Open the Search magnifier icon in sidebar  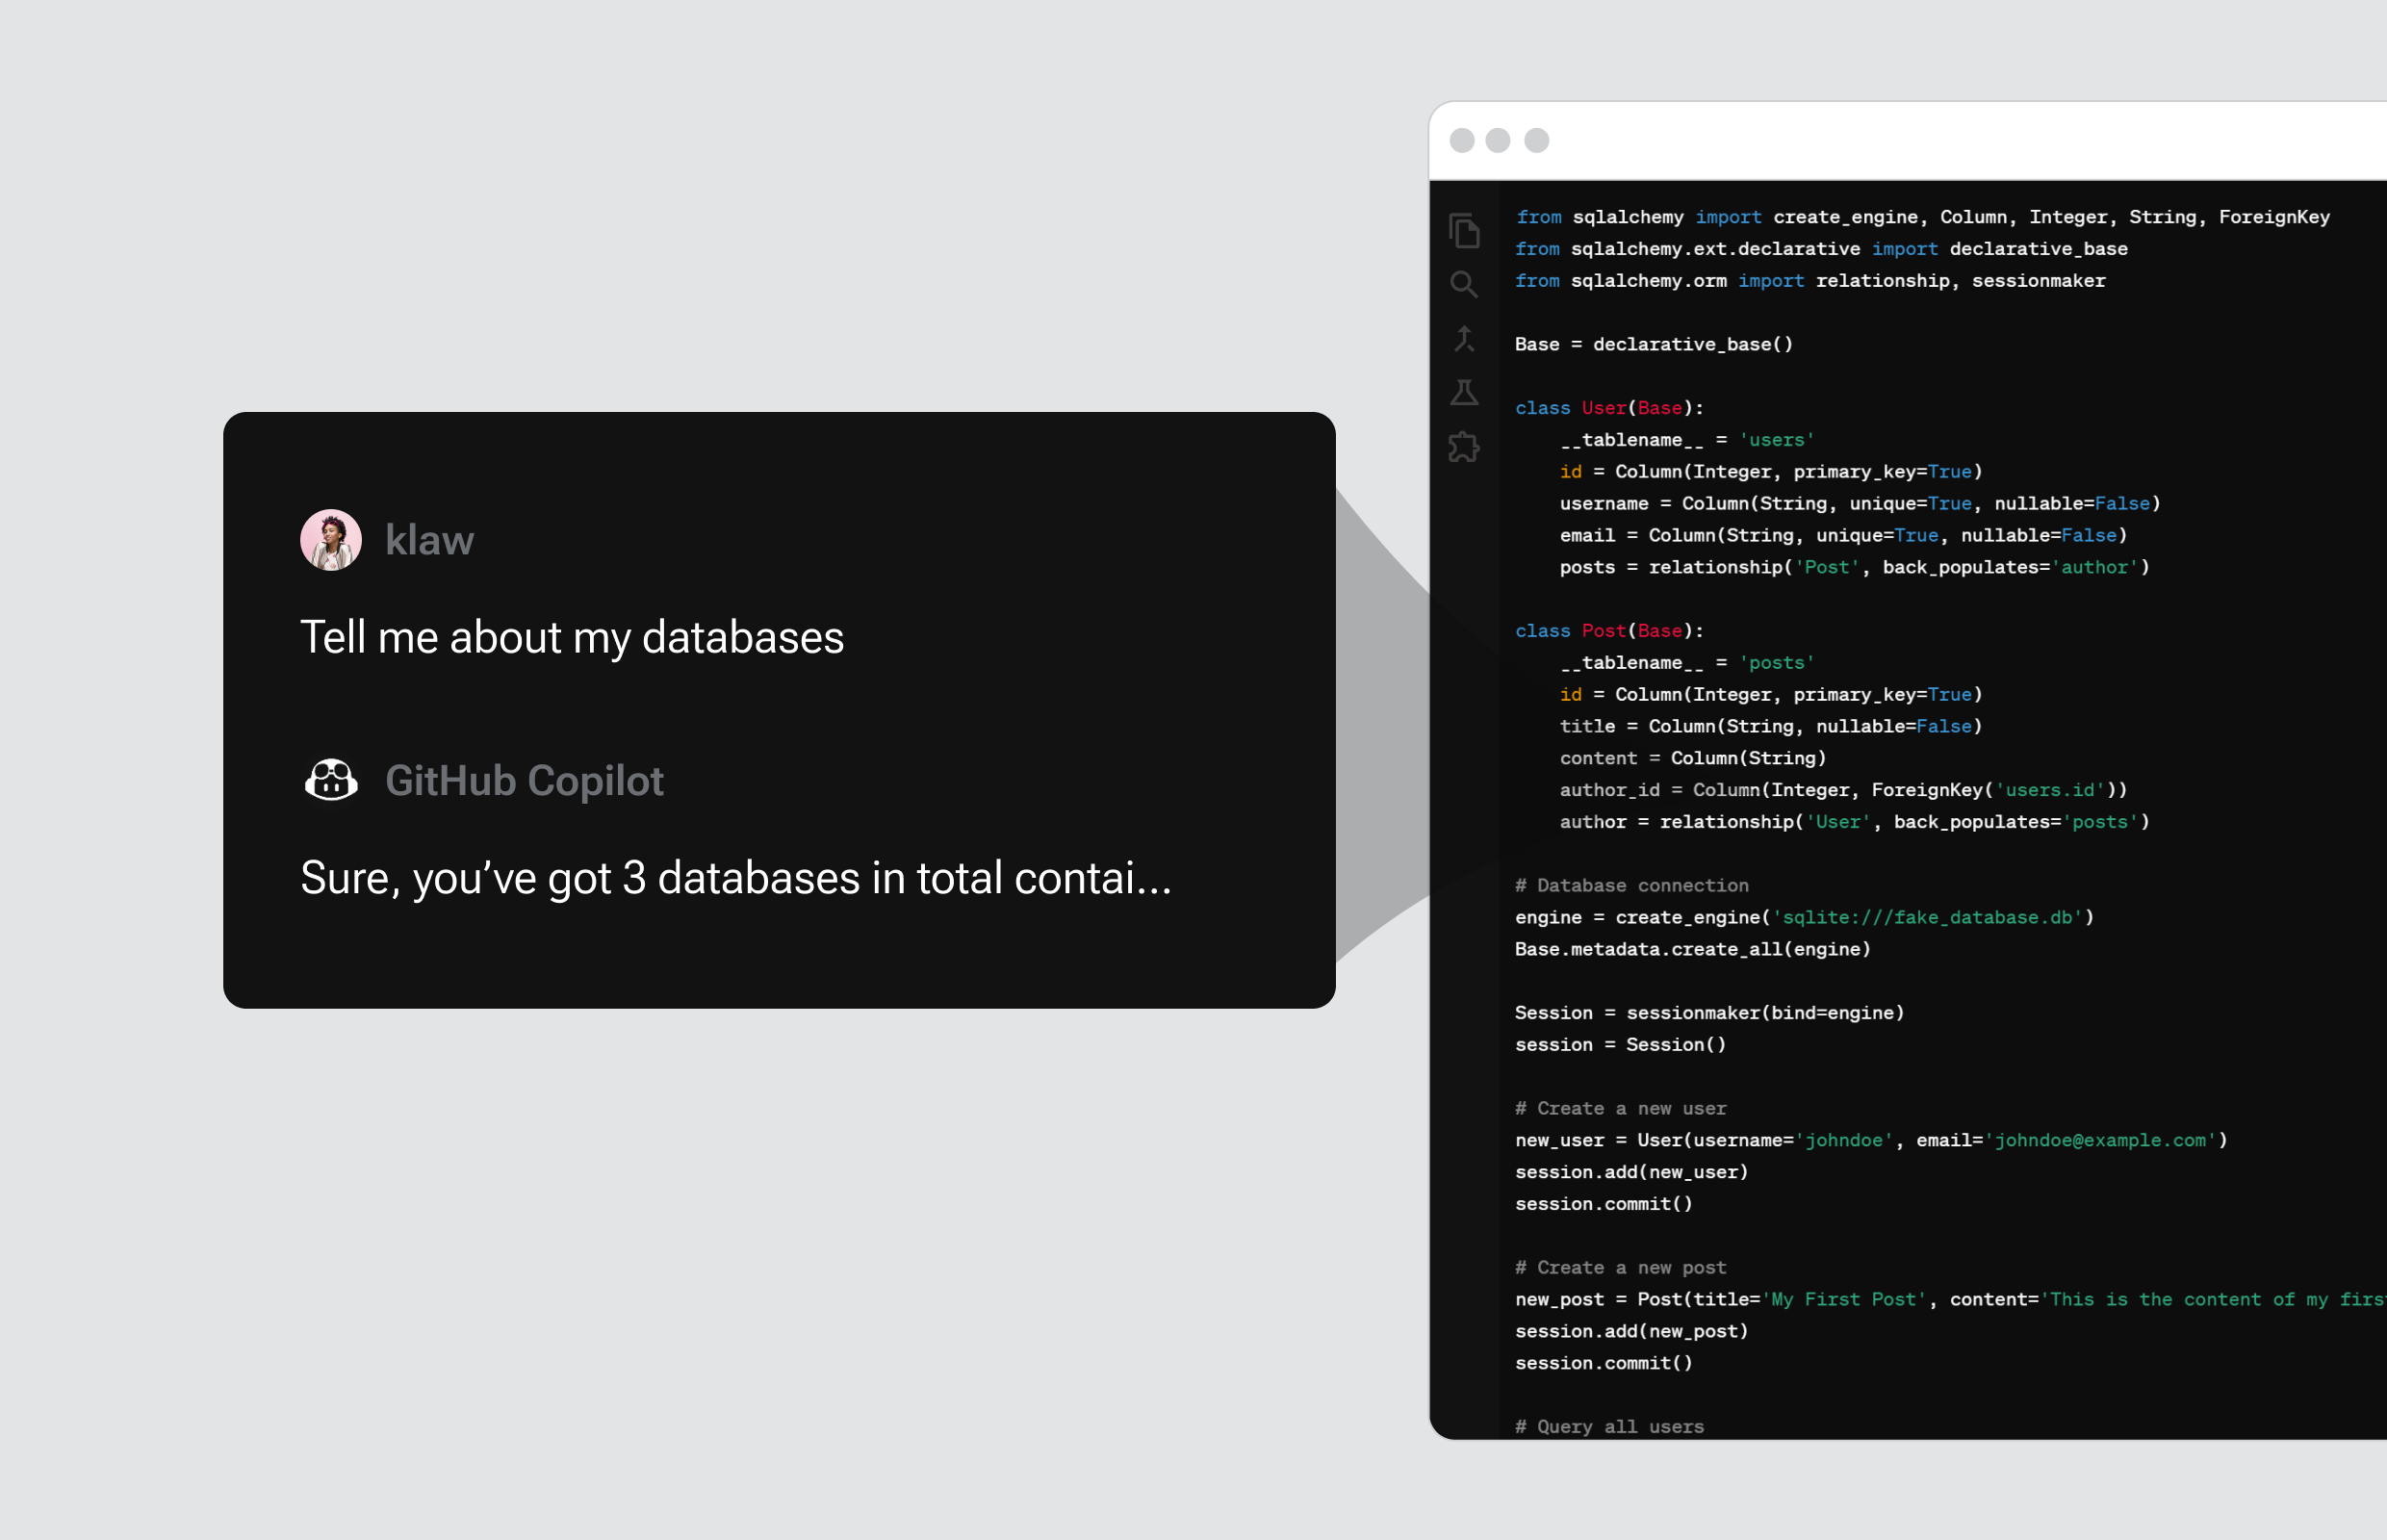tap(1464, 285)
